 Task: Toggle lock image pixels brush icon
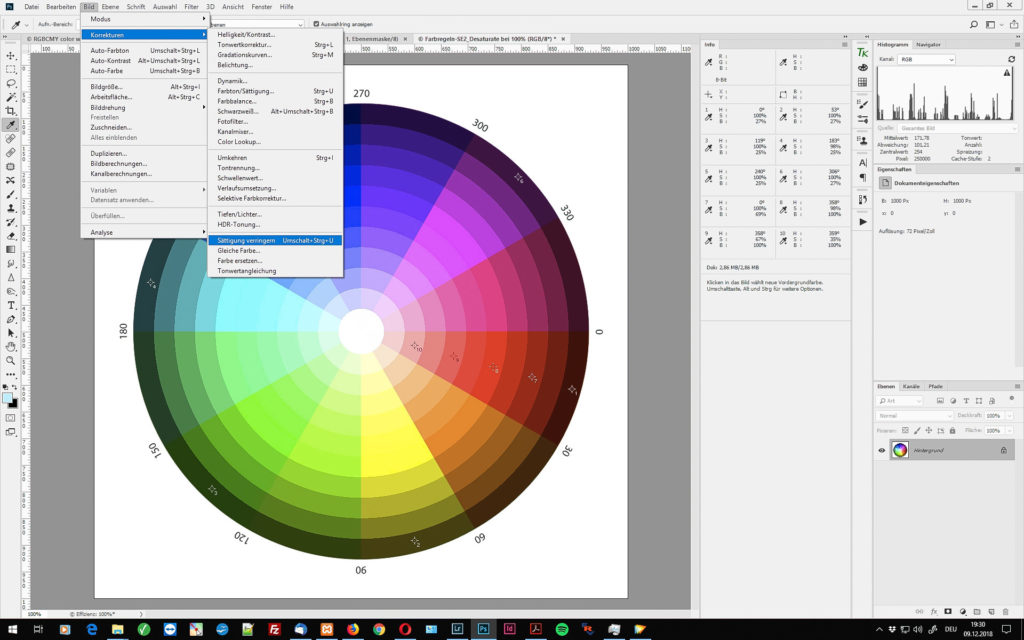click(x=917, y=430)
